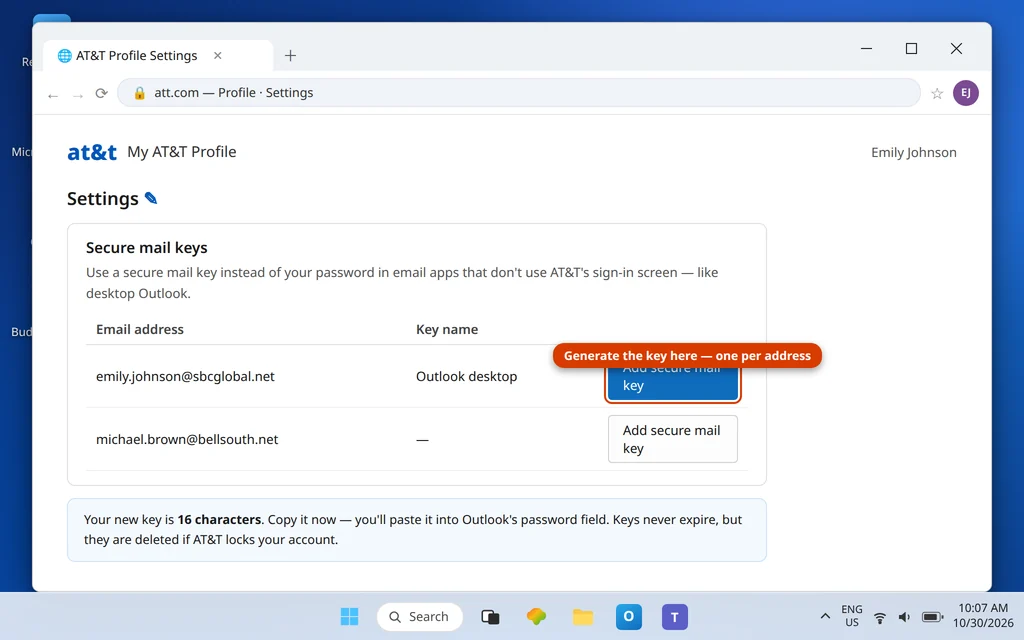Click the at&t logo
The width and height of the screenshot is (1024, 640).
click(x=92, y=152)
